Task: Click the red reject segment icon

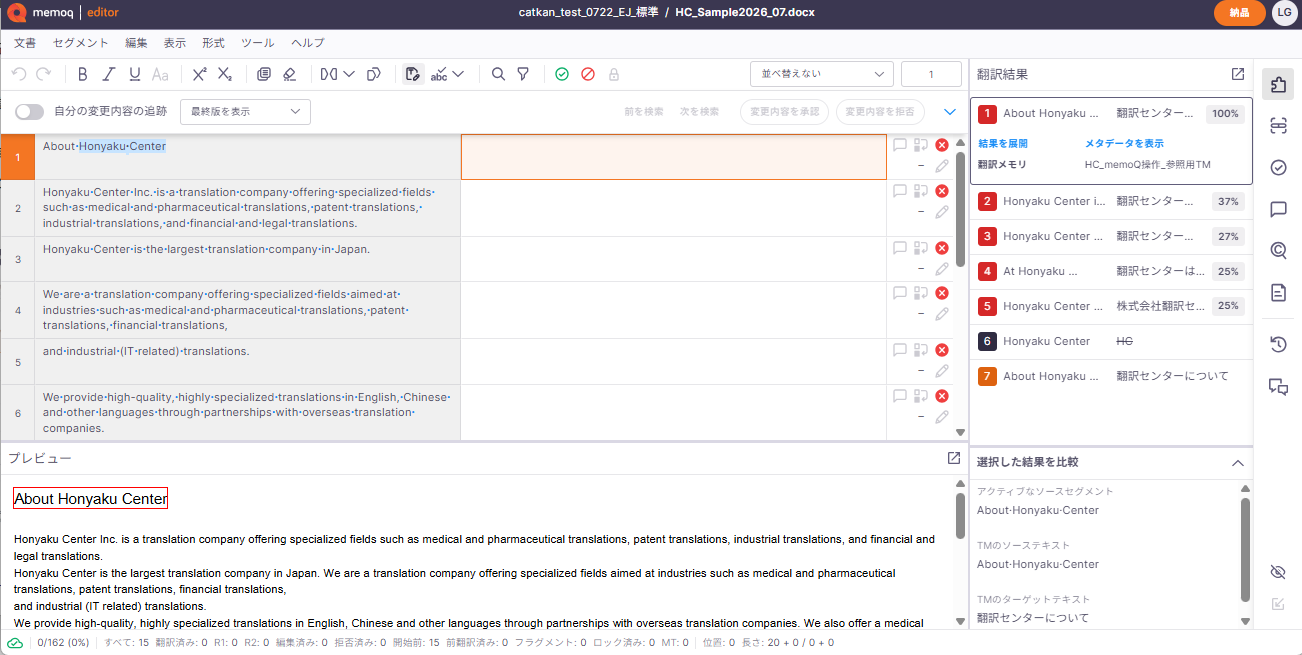Action: coord(588,74)
